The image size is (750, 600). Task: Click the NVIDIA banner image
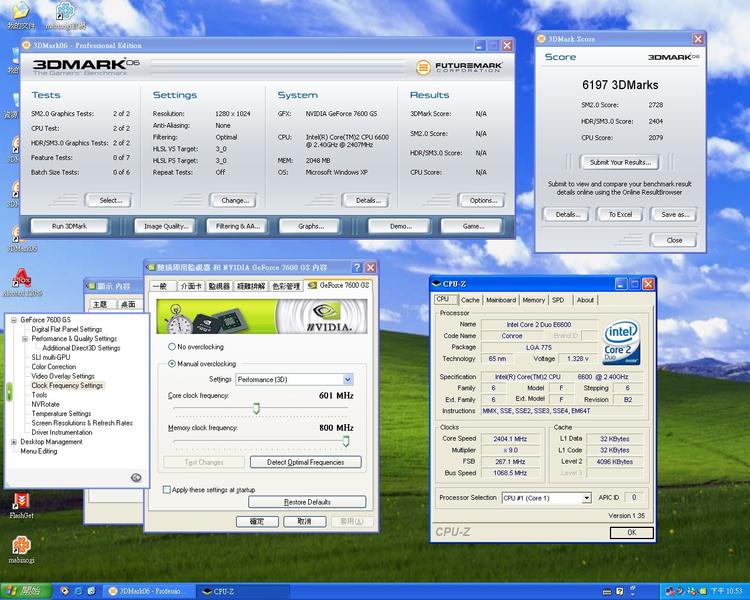(262, 316)
